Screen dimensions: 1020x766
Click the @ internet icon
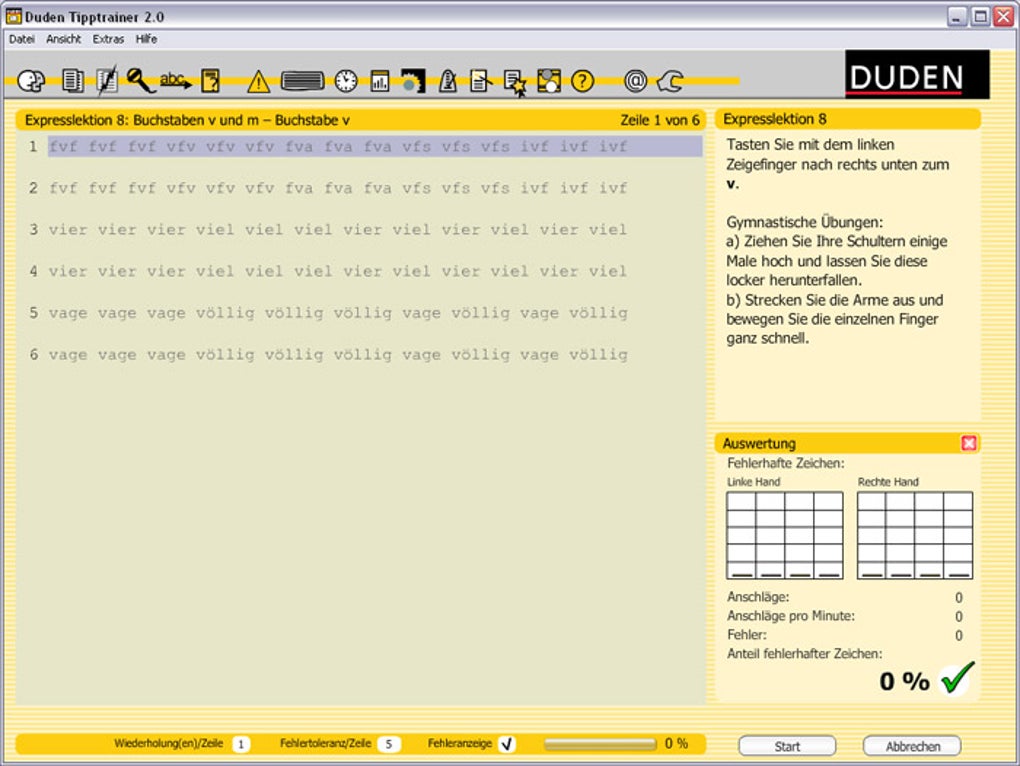pos(635,81)
